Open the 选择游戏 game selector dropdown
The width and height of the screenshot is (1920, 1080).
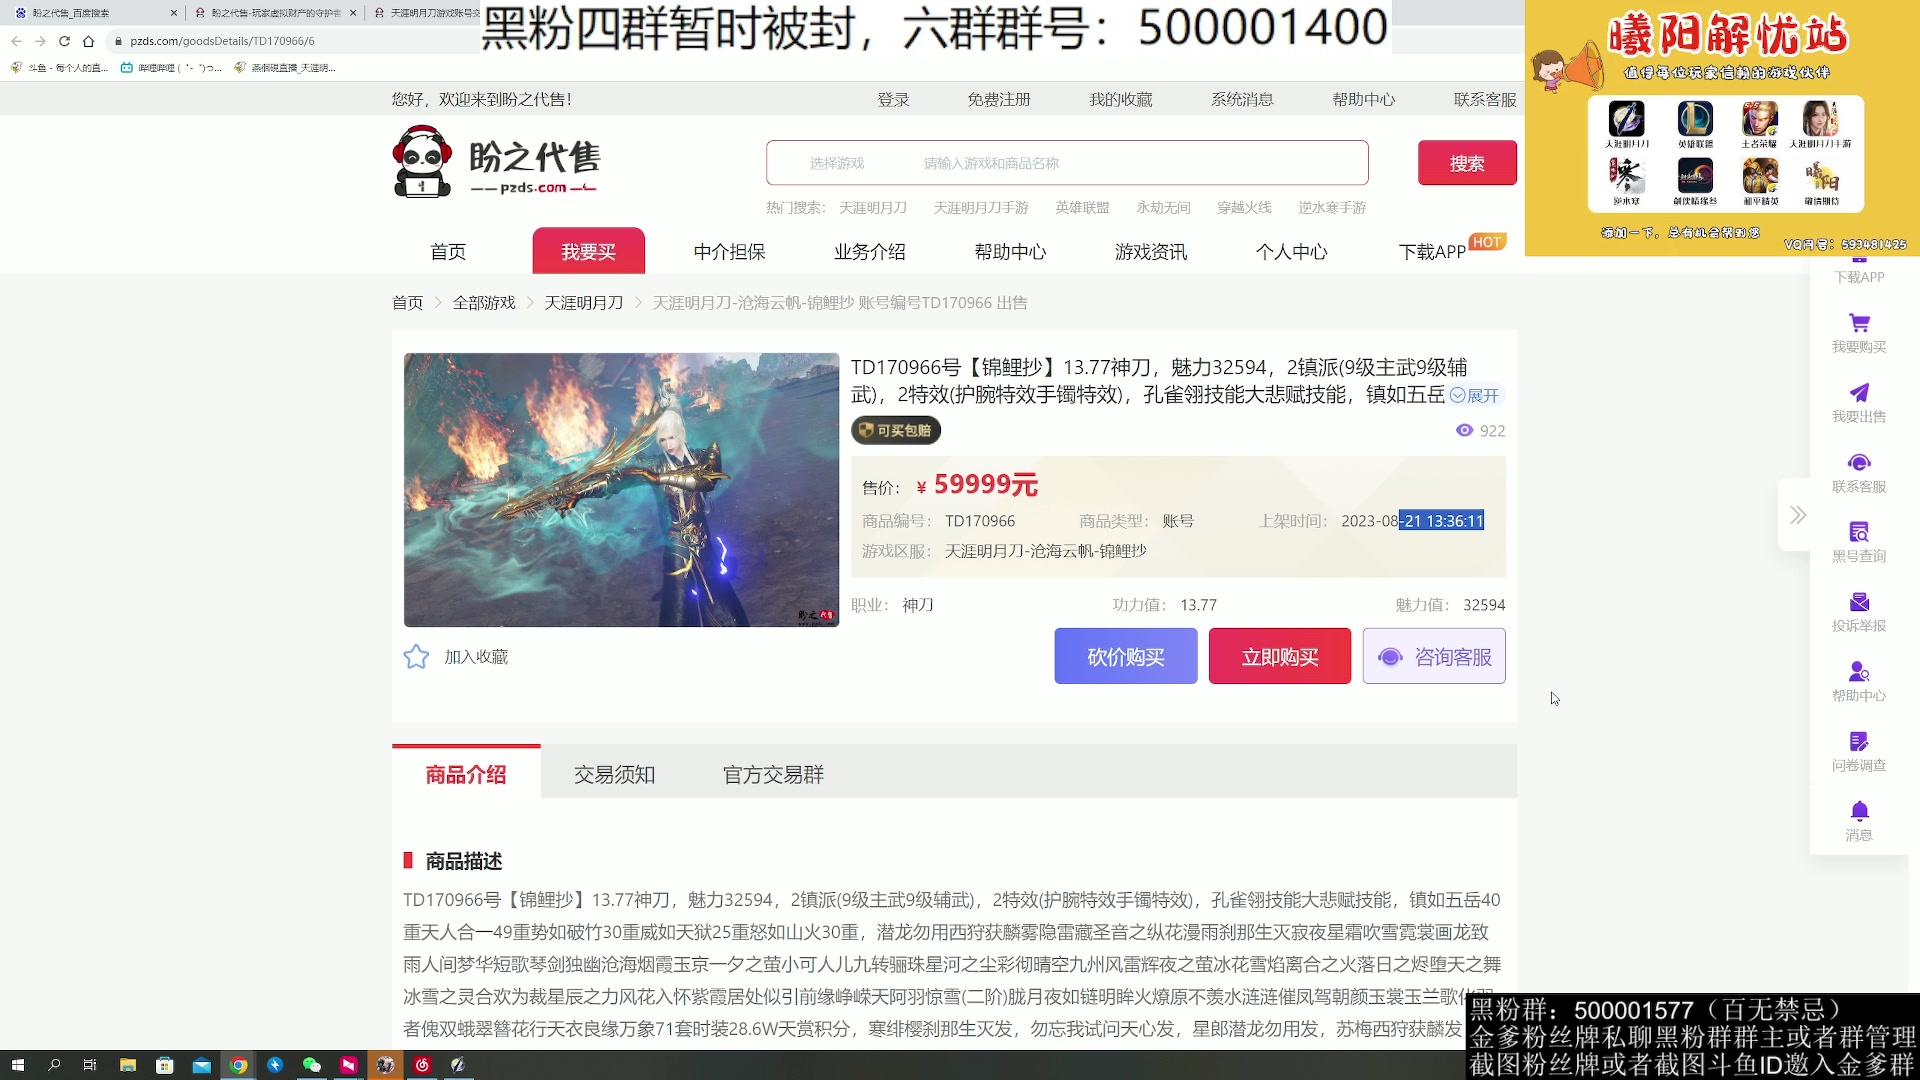tap(838, 162)
